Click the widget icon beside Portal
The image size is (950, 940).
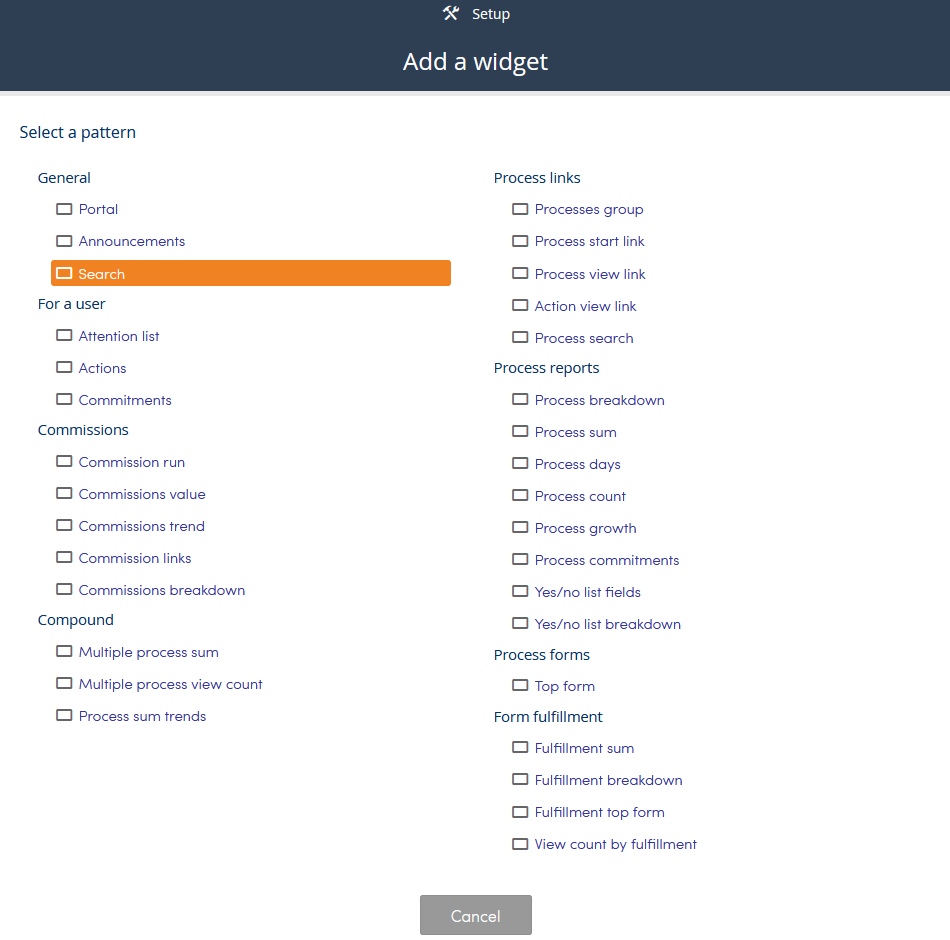tap(64, 209)
